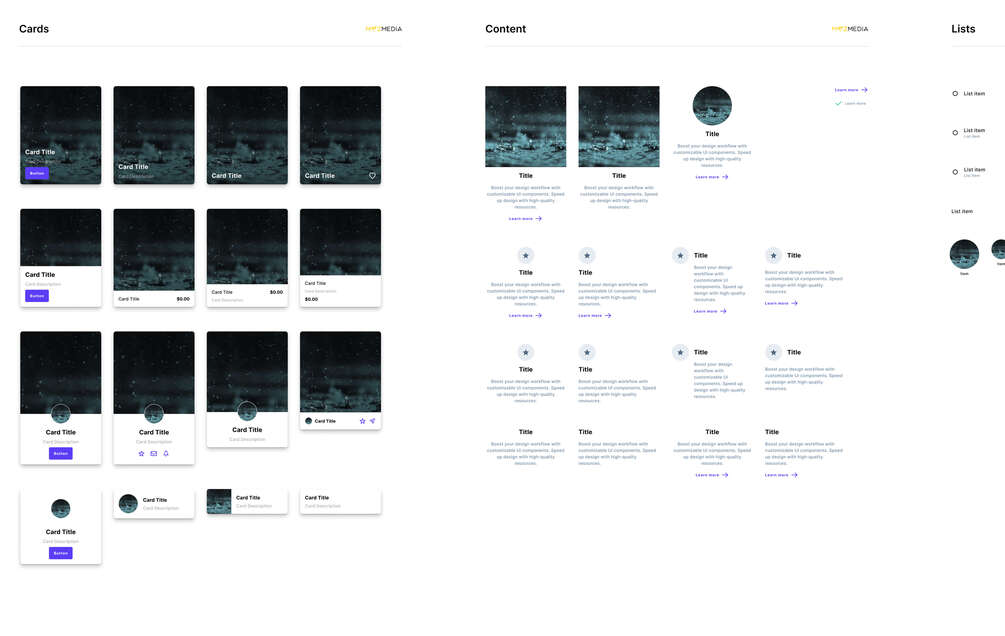The height and width of the screenshot is (636, 1005).
Task: Click the star icon beside the envelope icon
Action: tap(142, 453)
